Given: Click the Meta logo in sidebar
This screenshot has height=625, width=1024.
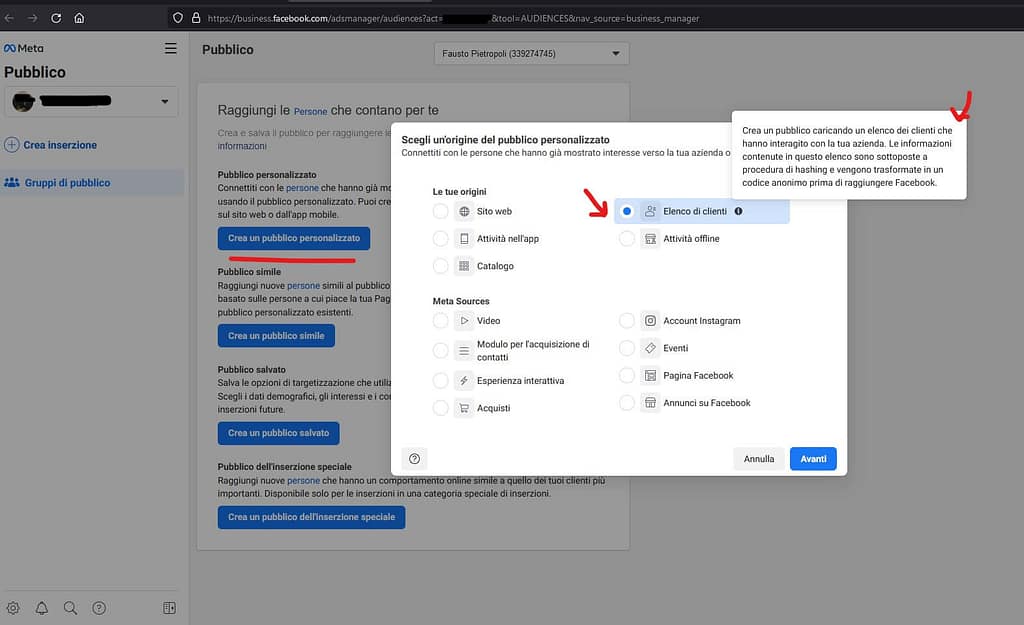Looking at the screenshot, I should (24, 48).
